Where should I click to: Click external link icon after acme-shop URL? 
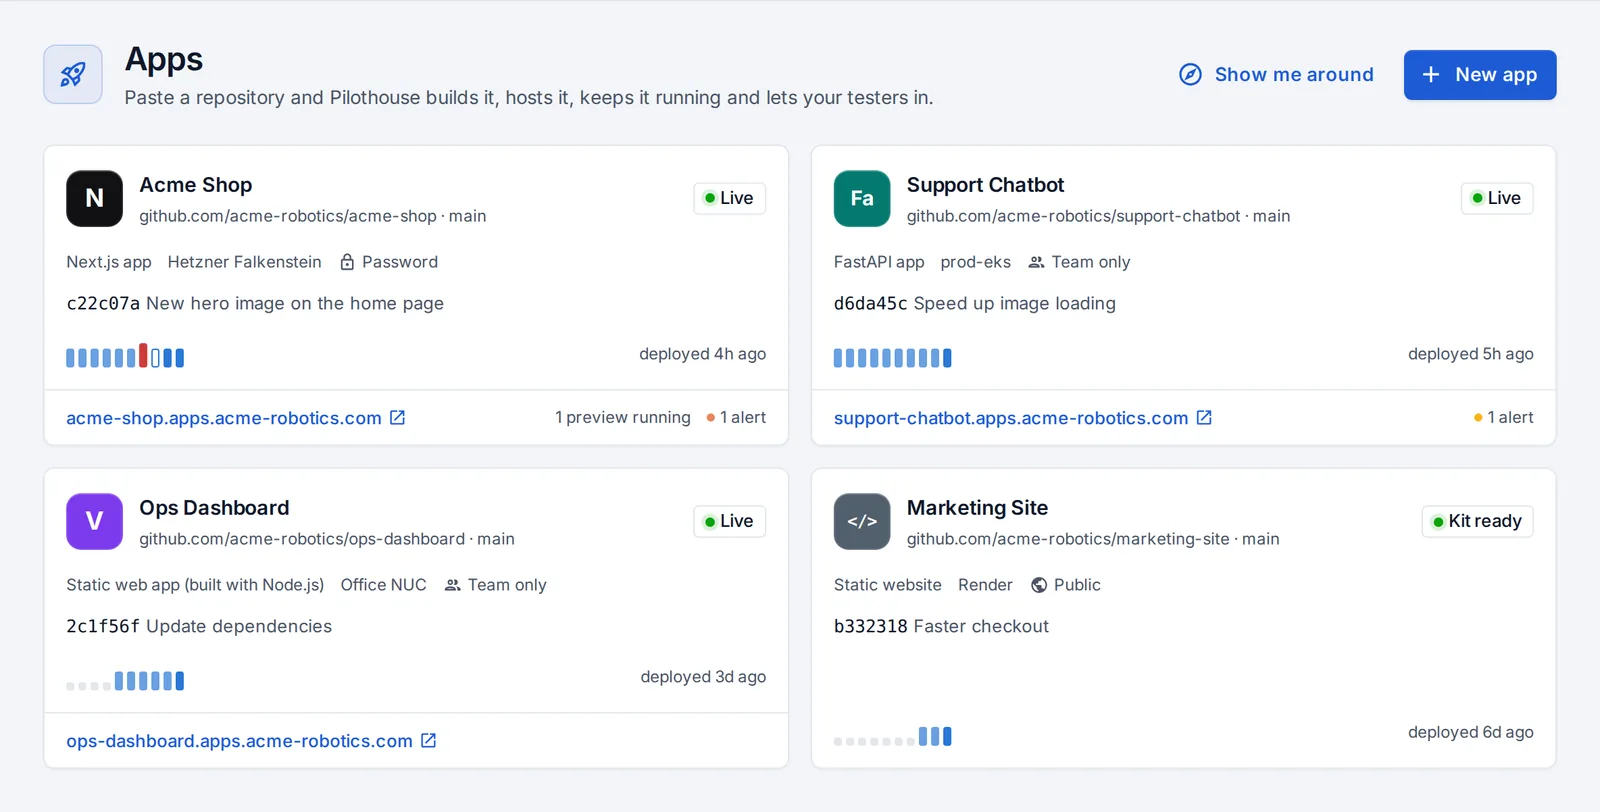coord(397,417)
